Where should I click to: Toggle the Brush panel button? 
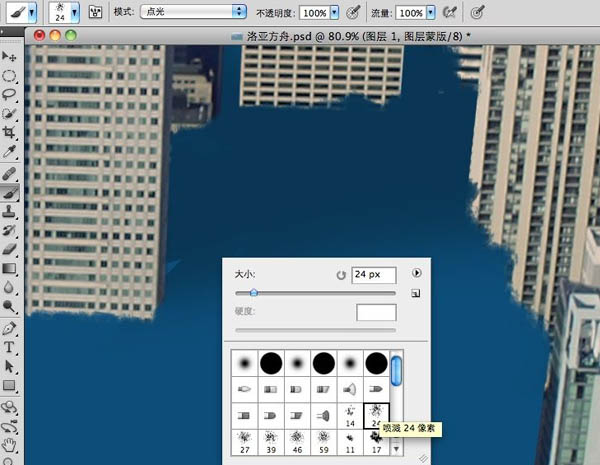click(95, 13)
